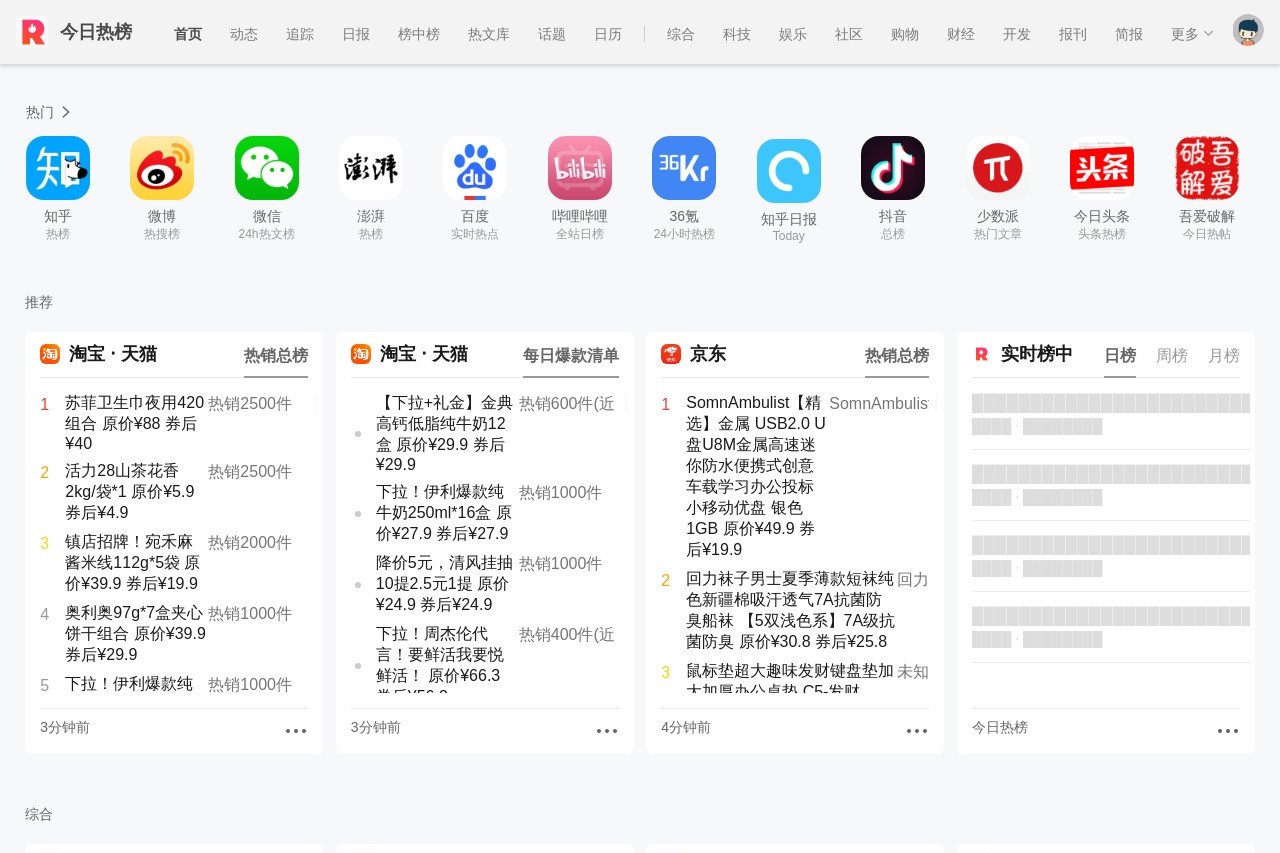Open the 36Kr (36氪) icon
The image size is (1280, 853).
point(684,168)
